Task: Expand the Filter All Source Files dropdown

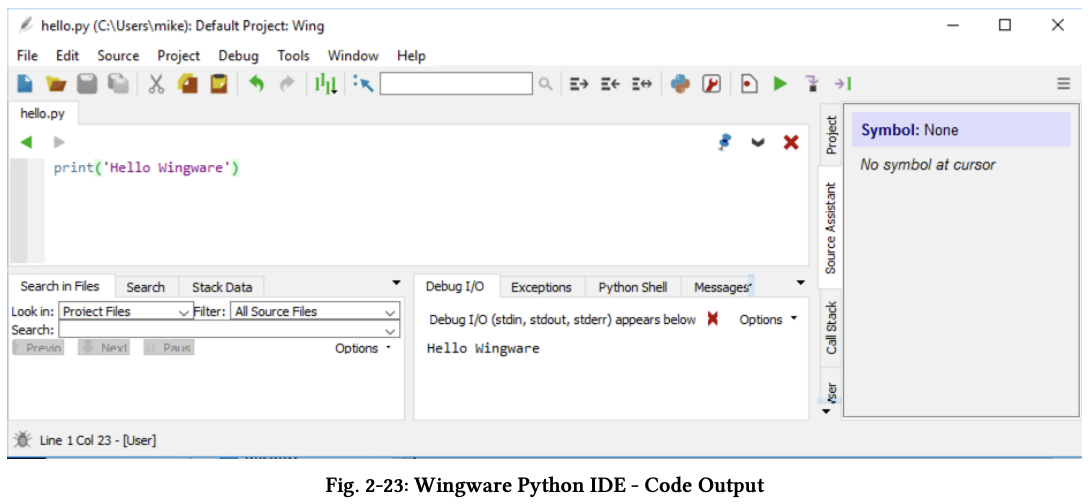Action: tap(316, 312)
